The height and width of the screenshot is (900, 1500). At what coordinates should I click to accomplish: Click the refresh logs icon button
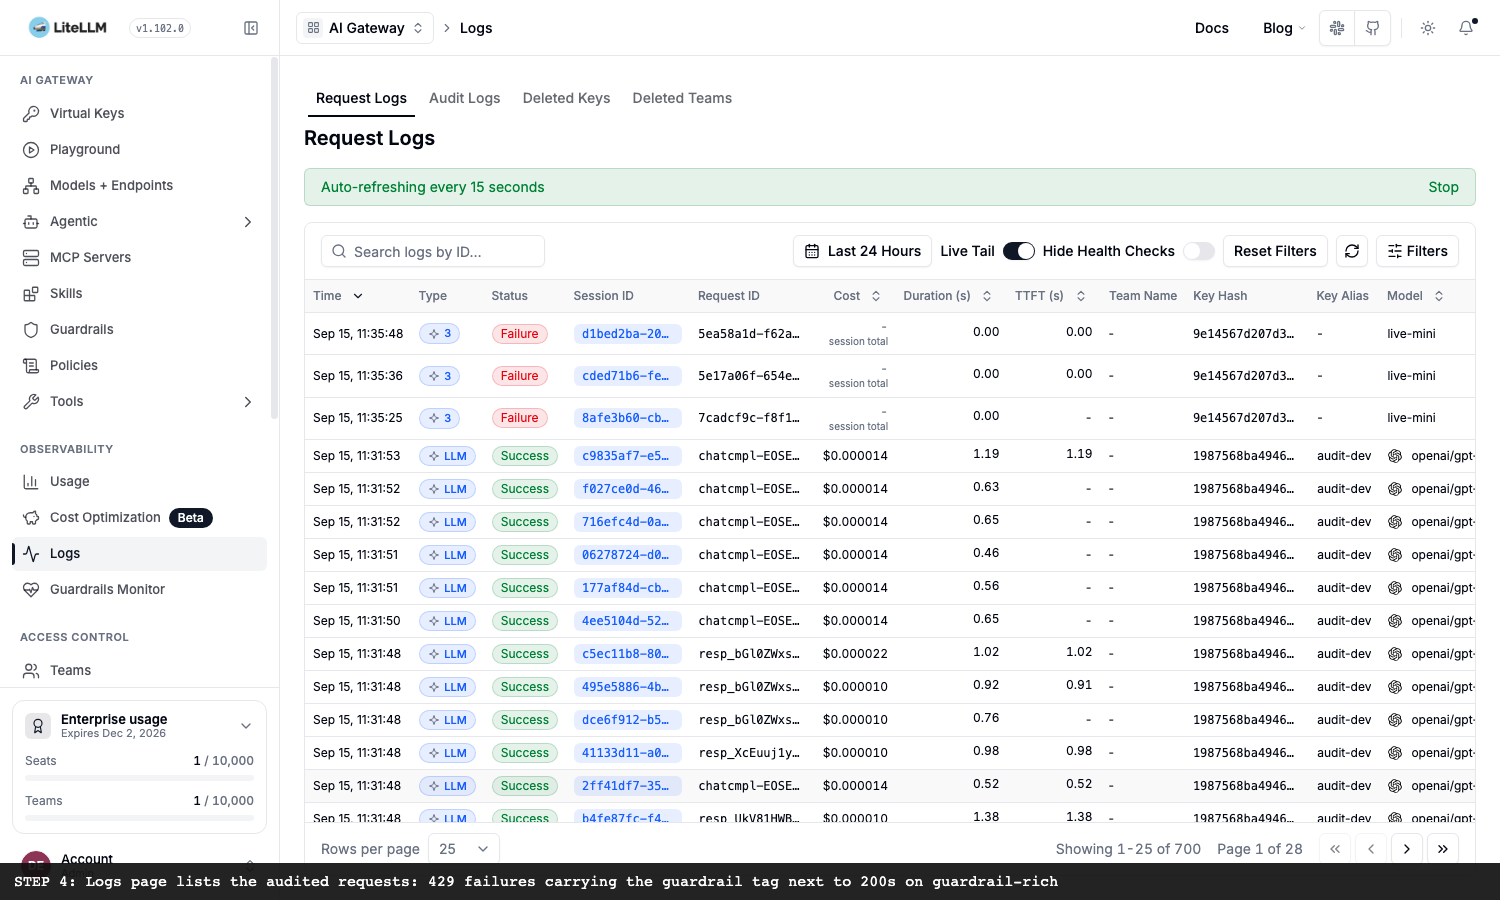coord(1352,251)
